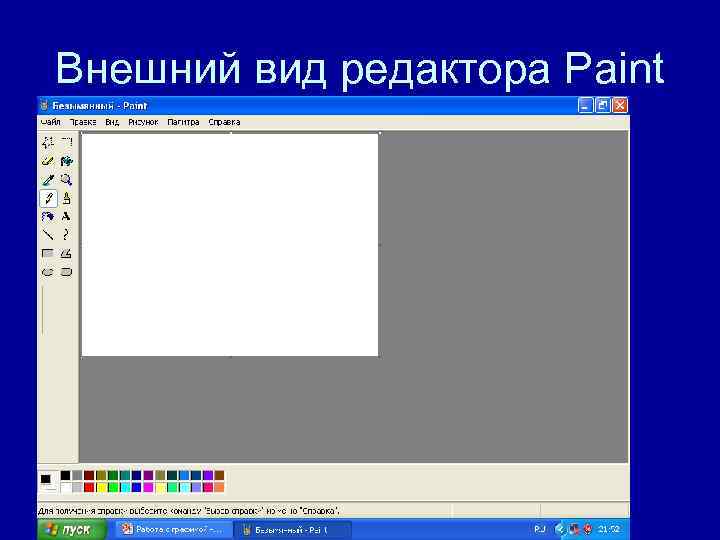This screenshot has height=540, width=720.
Task: Click the foreground/background color indicator box
Action: [48, 482]
